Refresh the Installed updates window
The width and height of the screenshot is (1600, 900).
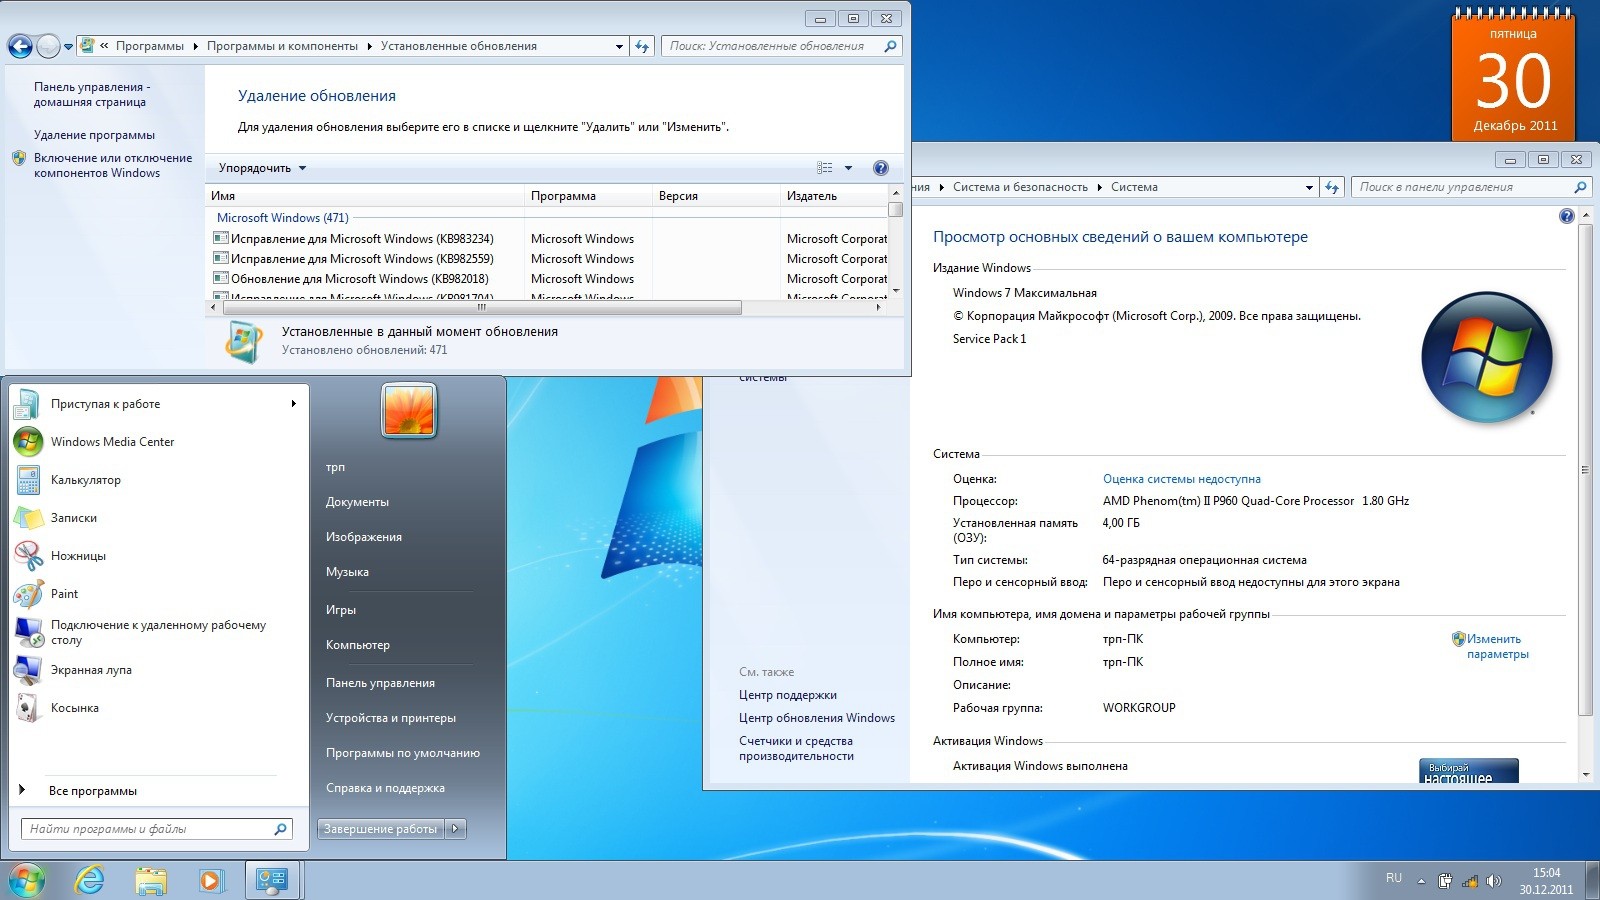(x=642, y=46)
